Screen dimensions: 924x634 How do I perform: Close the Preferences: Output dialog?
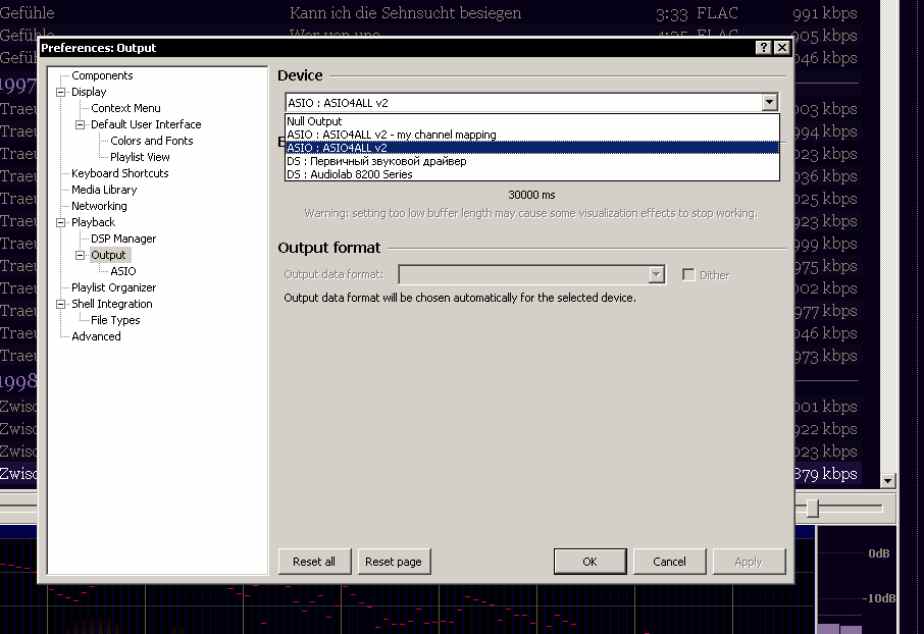(781, 48)
